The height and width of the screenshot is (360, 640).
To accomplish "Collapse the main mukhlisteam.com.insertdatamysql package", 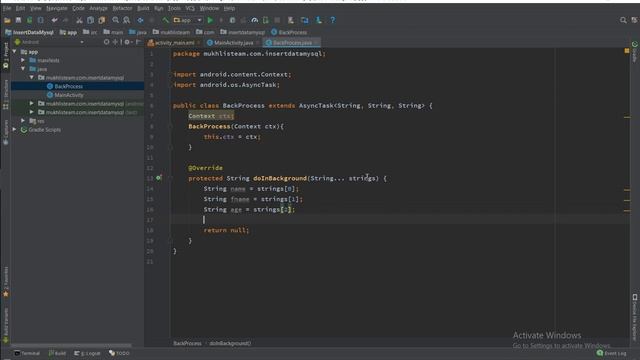I will coord(32,78).
